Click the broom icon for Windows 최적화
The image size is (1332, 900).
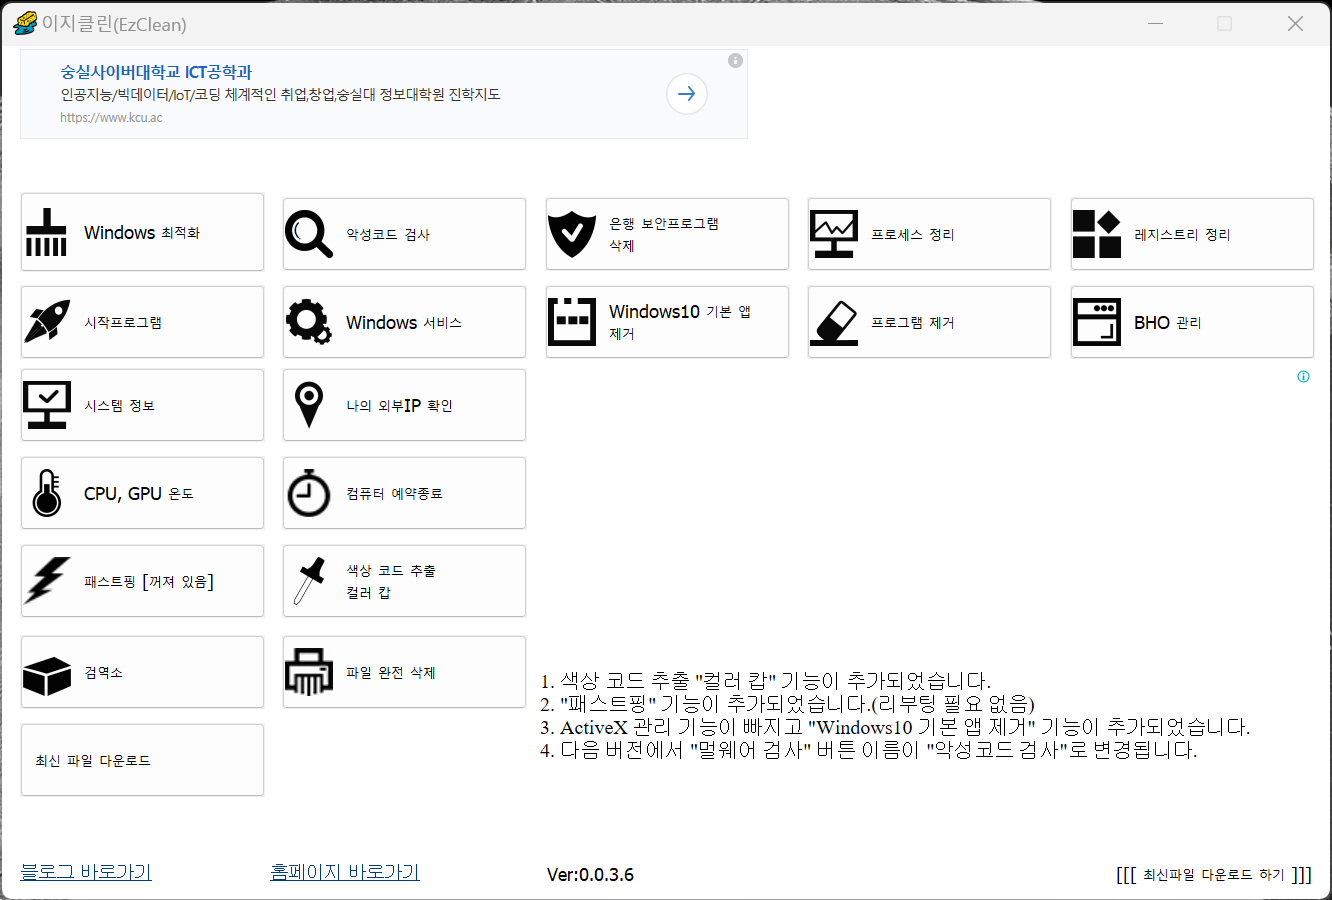[x=46, y=233]
